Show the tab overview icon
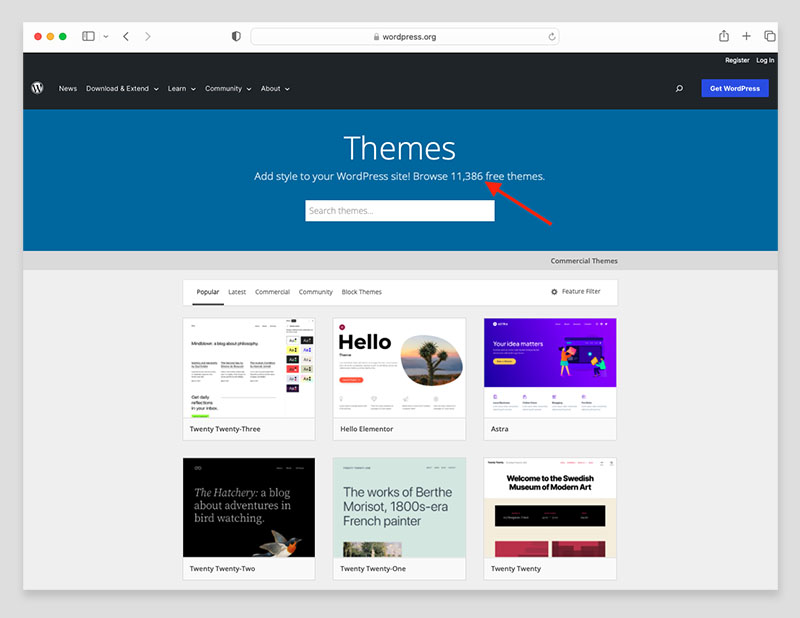The width and height of the screenshot is (800, 618). tap(769, 36)
